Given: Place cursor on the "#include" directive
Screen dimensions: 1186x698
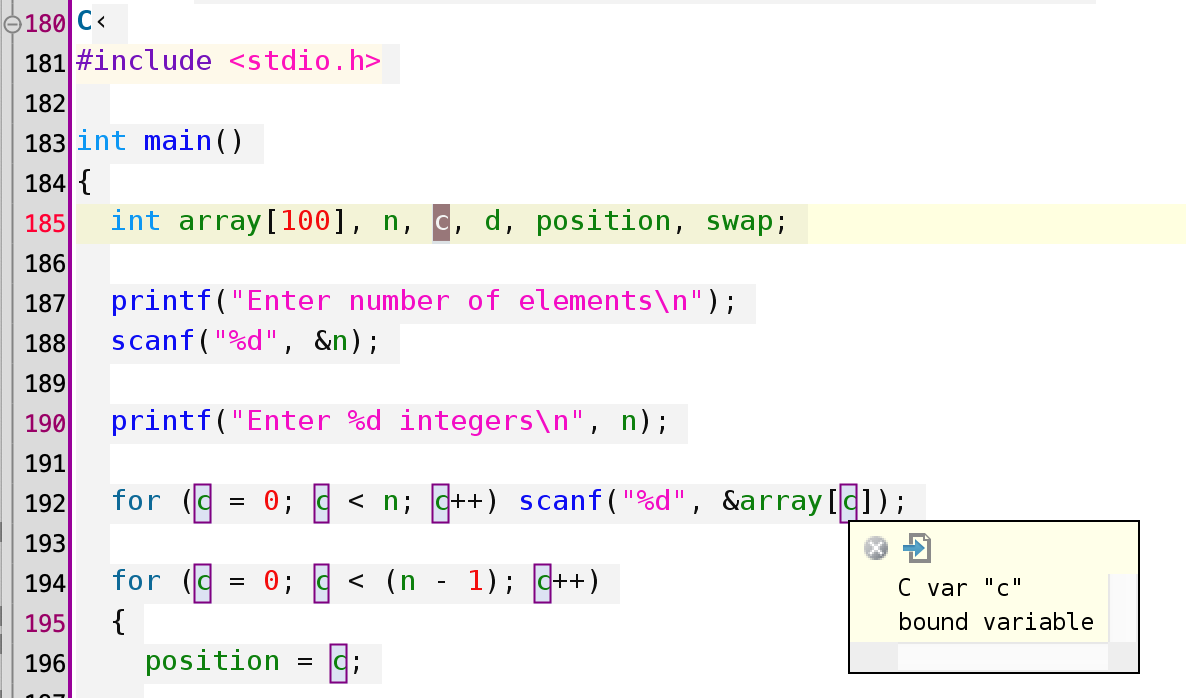Looking at the screenshot, I should [144, 60].
